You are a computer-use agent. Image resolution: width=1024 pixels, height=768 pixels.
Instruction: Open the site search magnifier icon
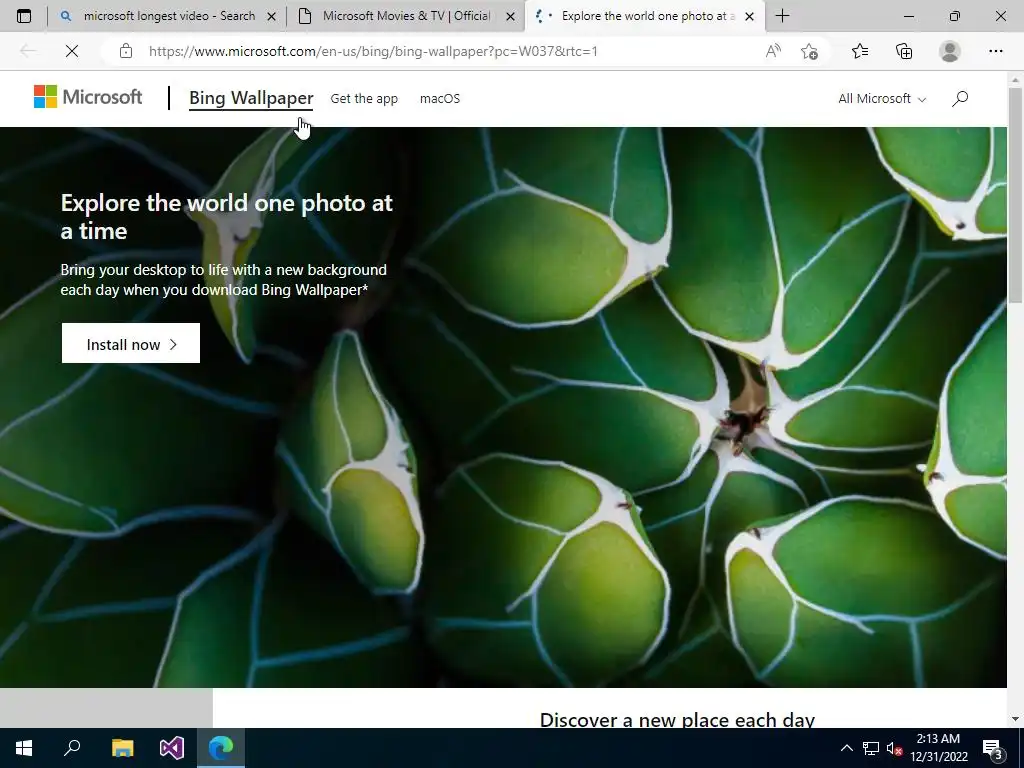point(959,99)
